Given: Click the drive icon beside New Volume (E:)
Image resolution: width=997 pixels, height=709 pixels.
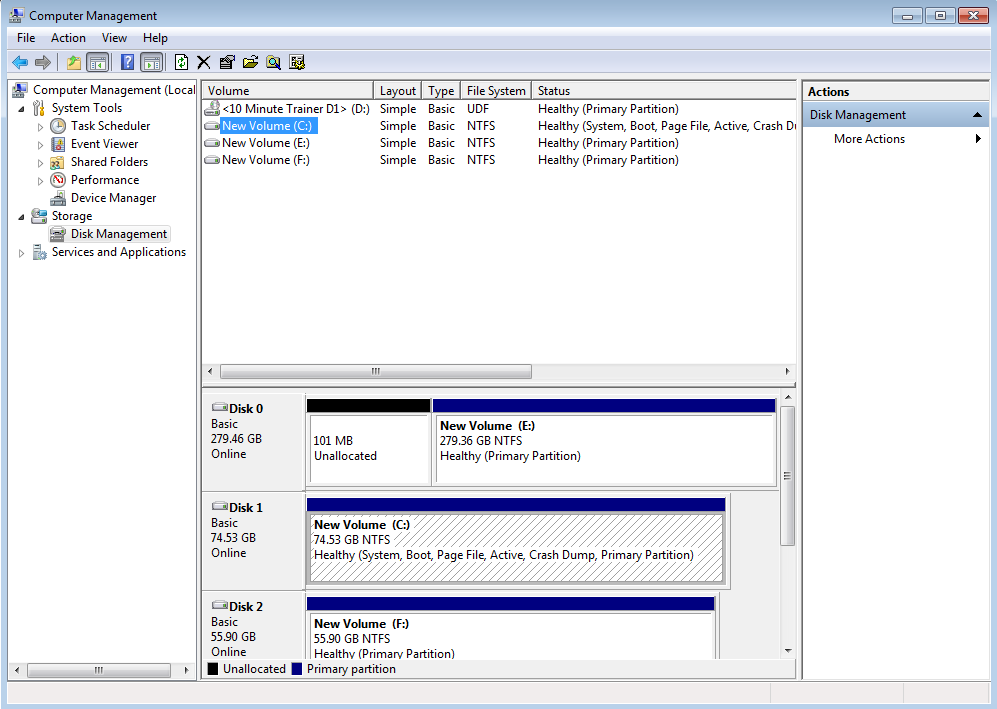Looking at the screenshot, I should click(212, 143).
